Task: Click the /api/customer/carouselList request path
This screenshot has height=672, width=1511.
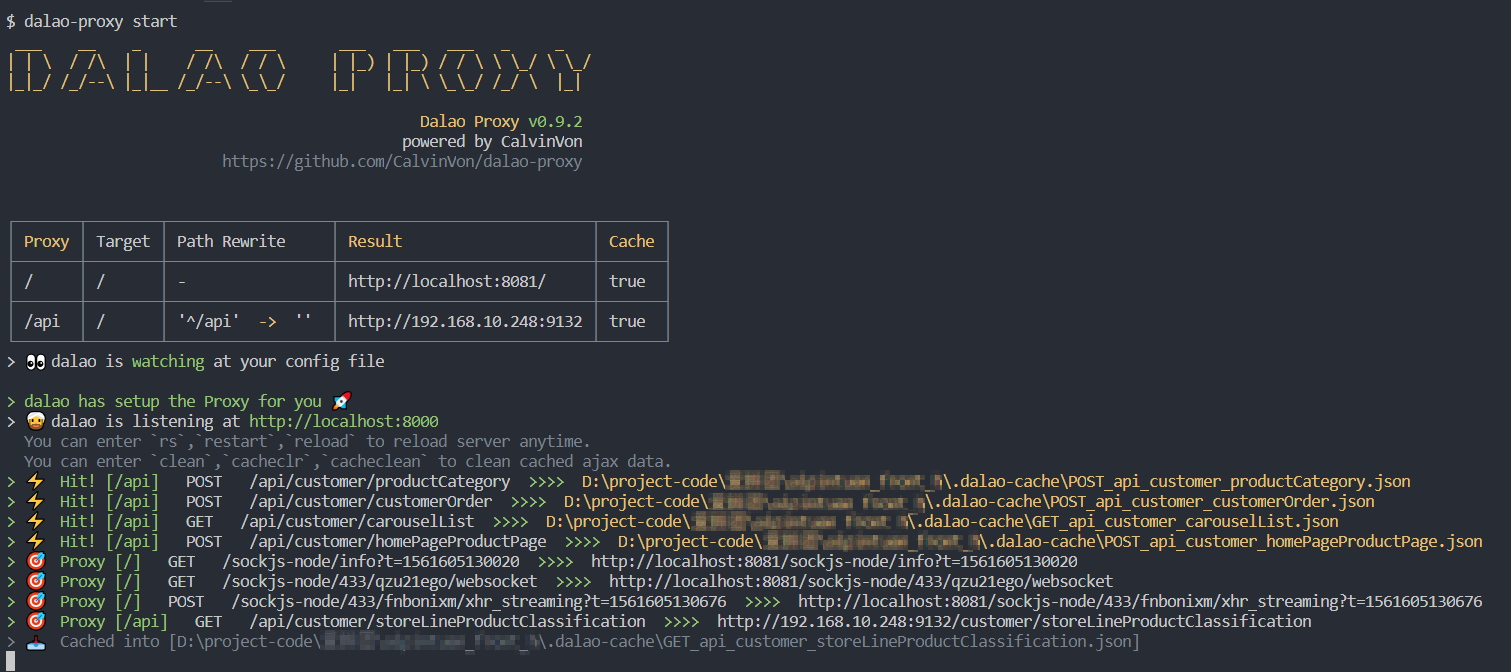Action: click(357, 521)
